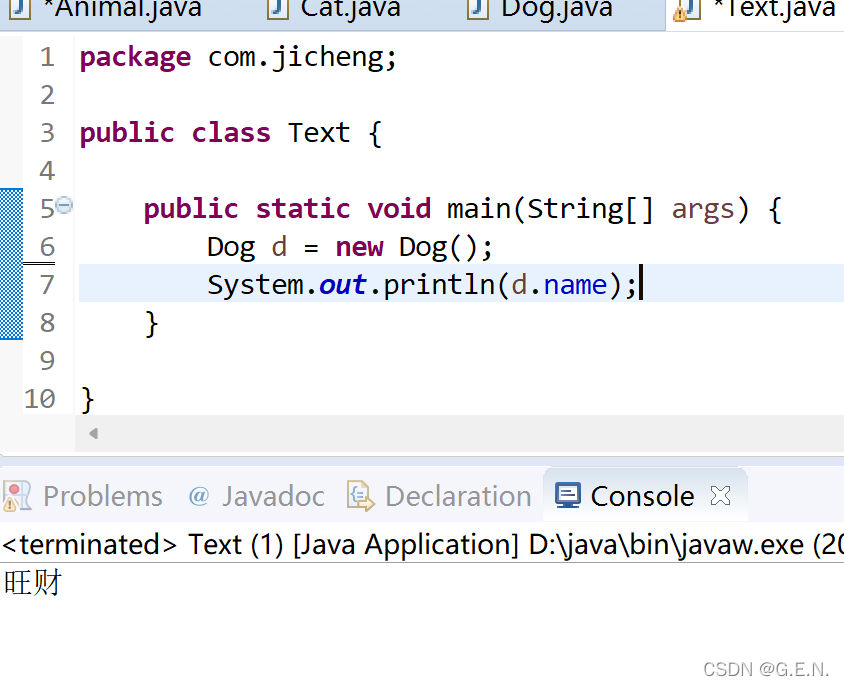The width and height of the screenshot is (844, 686).
Task: Click the 'name' field reference on line 7
Action: (575, 285)
